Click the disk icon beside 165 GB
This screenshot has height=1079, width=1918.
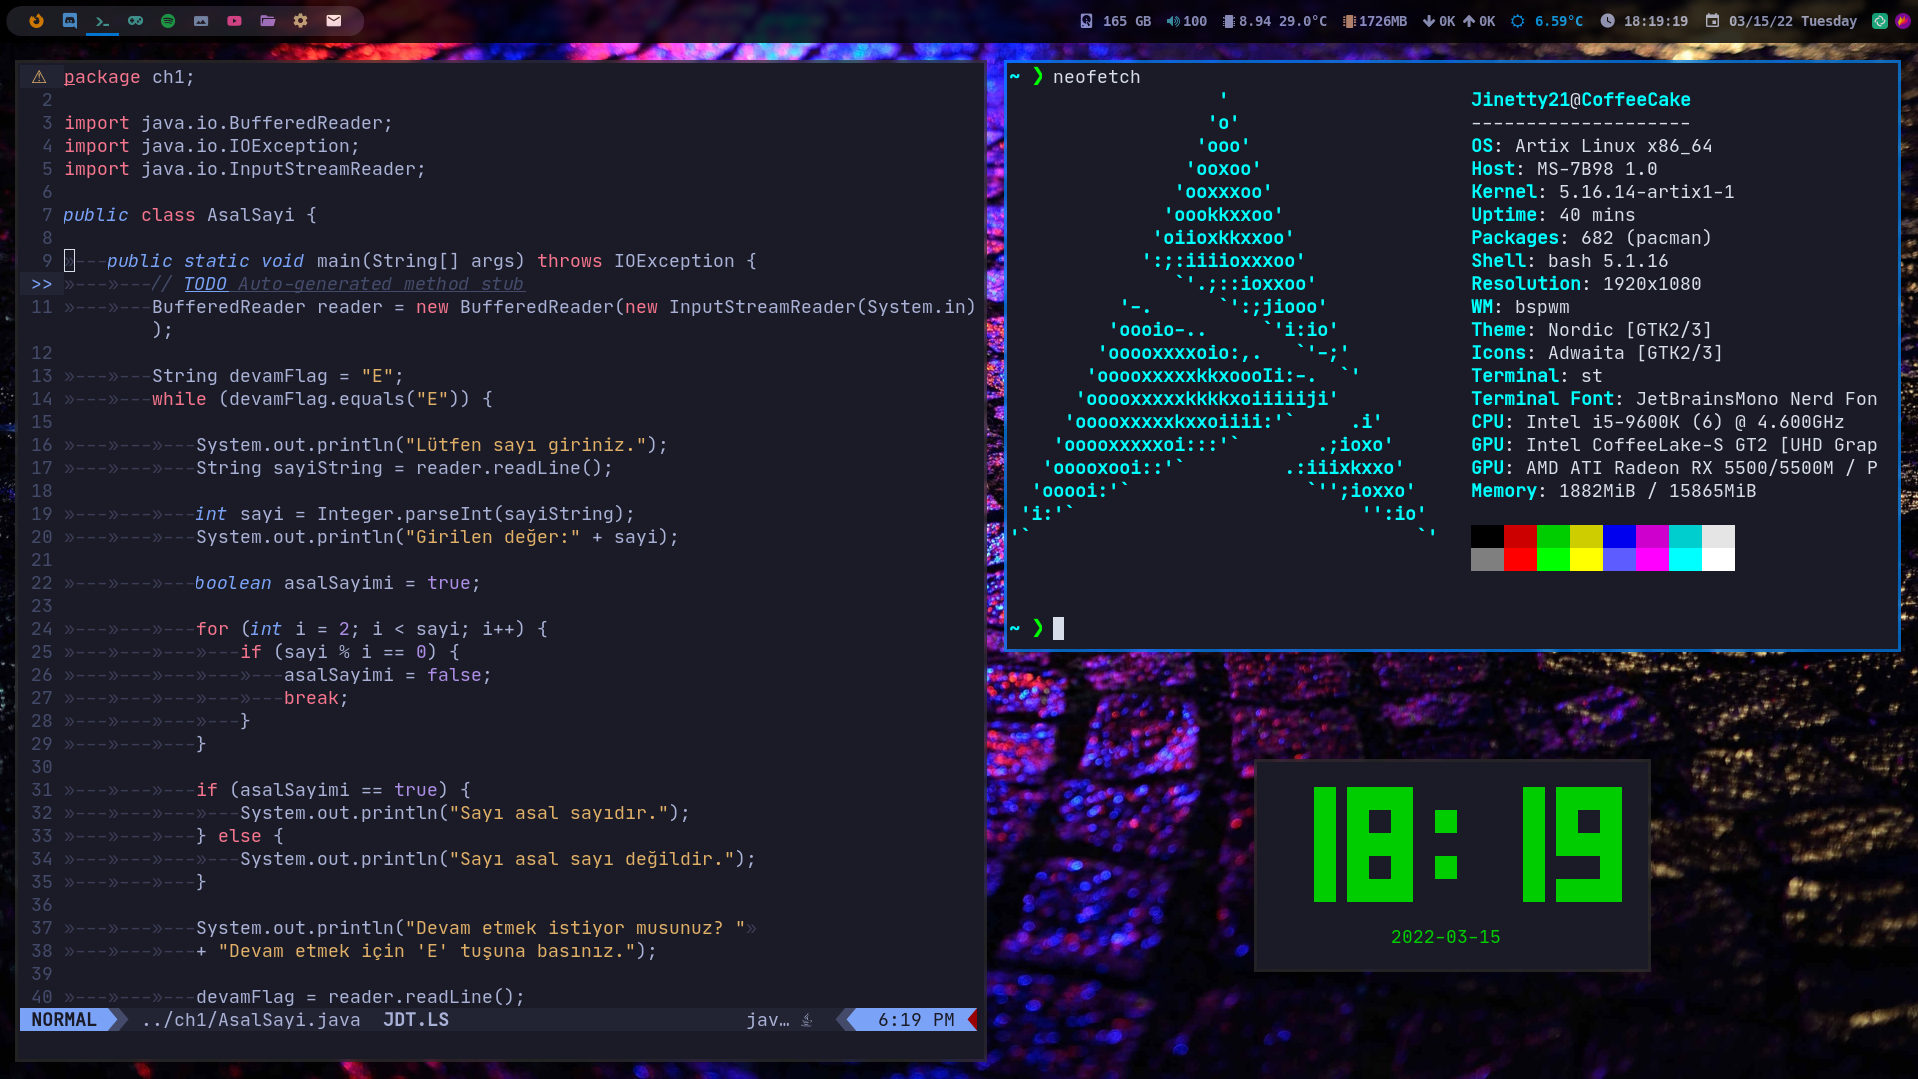point(1086,21)
